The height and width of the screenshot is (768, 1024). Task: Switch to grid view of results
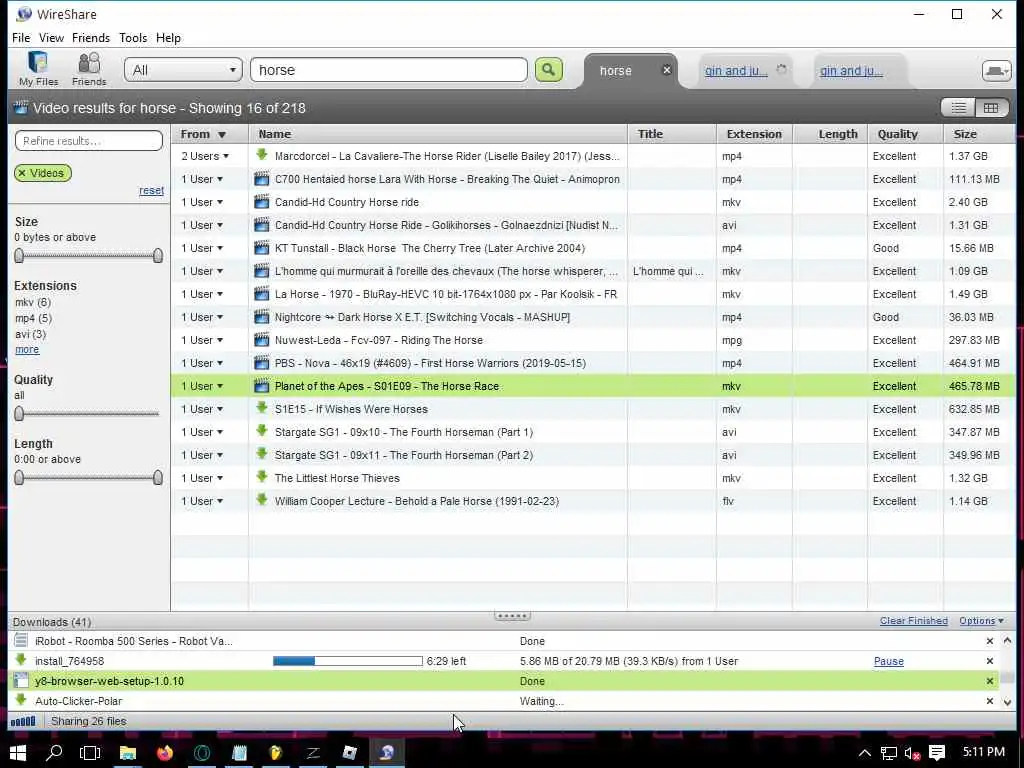991,108
